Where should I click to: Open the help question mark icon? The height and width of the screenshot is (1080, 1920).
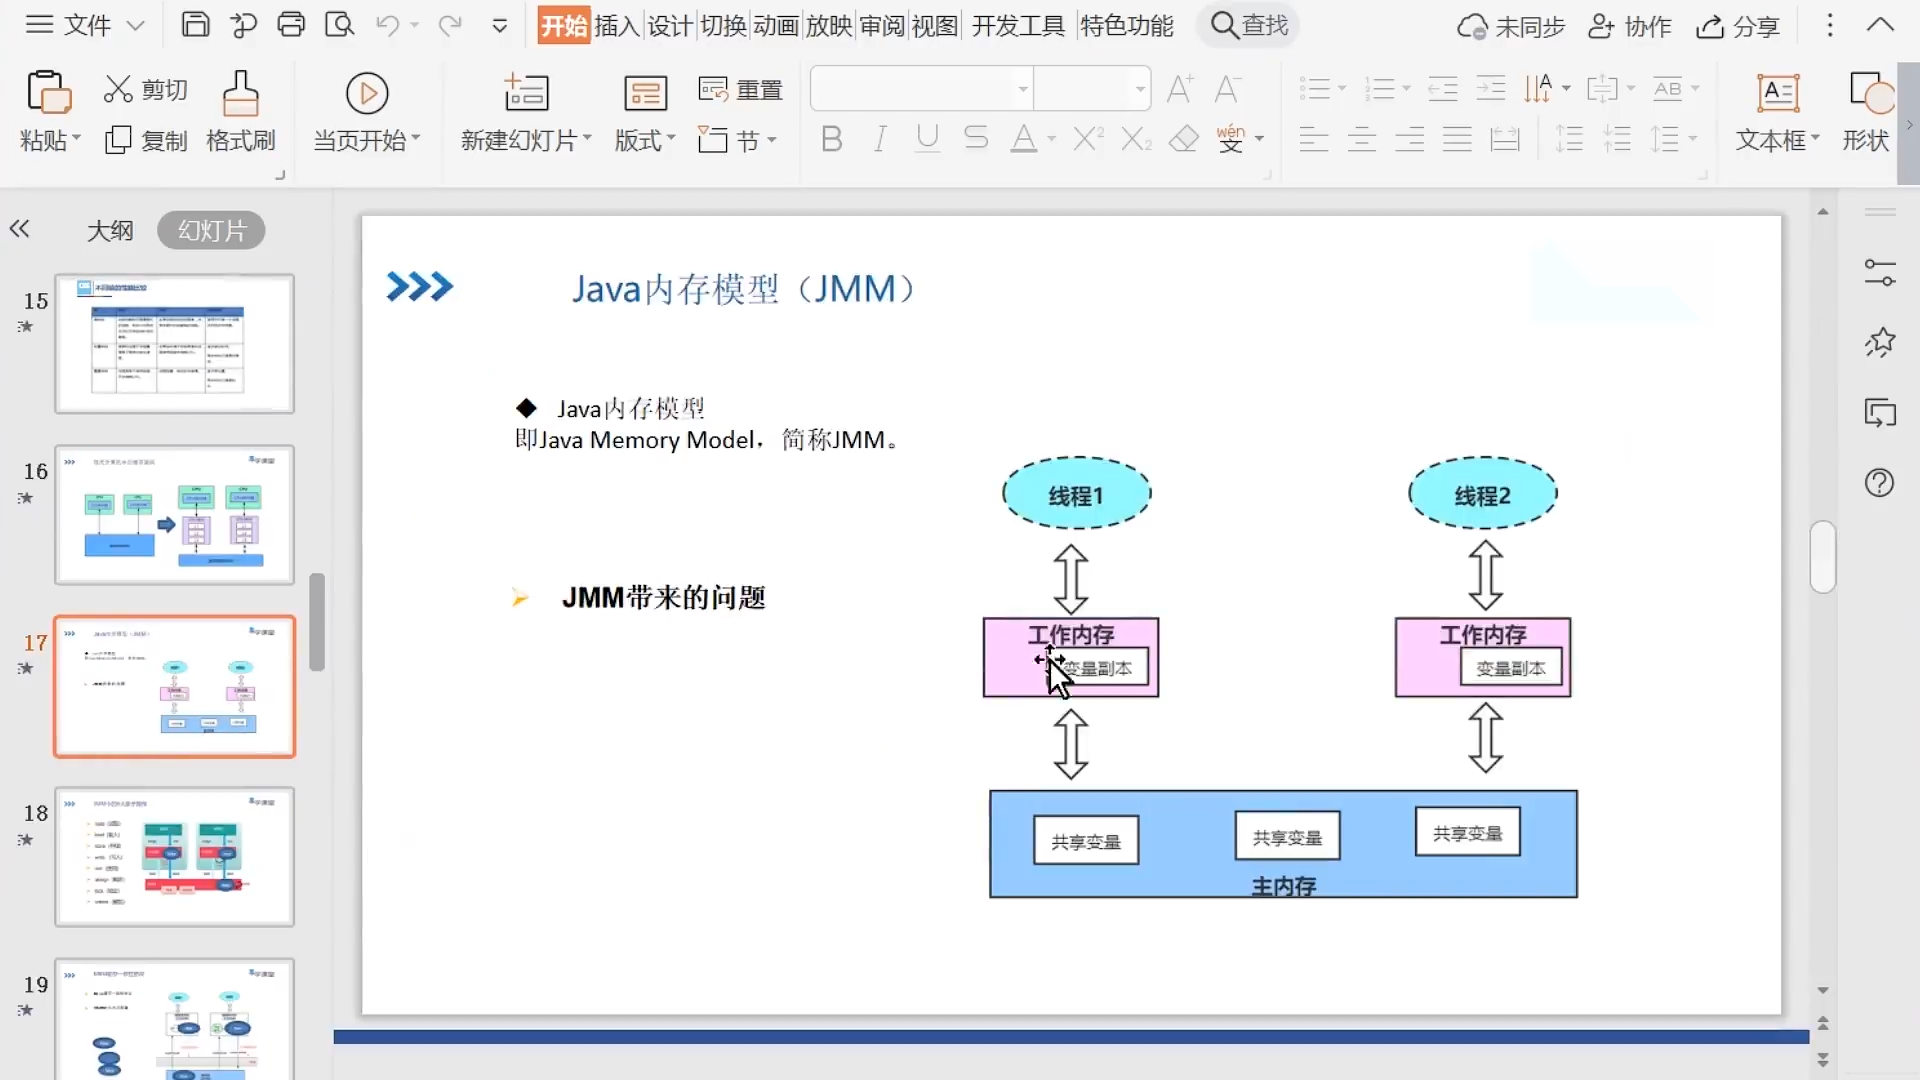coord(1879,483)
